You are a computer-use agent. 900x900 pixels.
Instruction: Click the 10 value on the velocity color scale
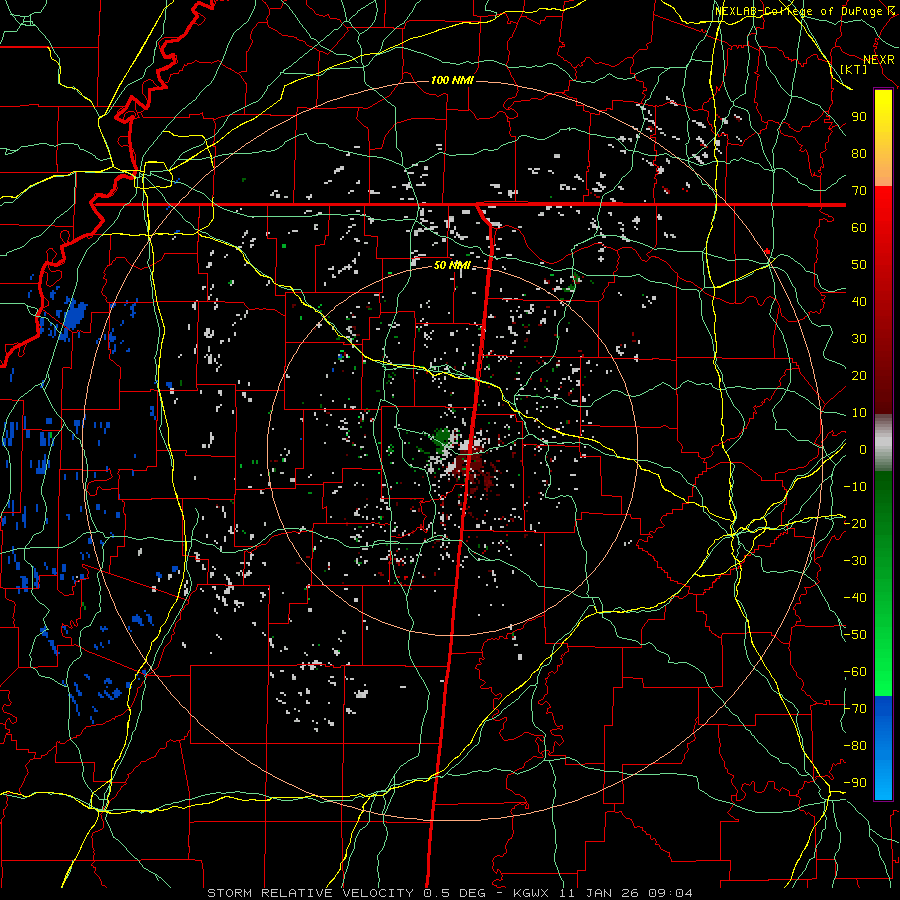coord(859,413)
